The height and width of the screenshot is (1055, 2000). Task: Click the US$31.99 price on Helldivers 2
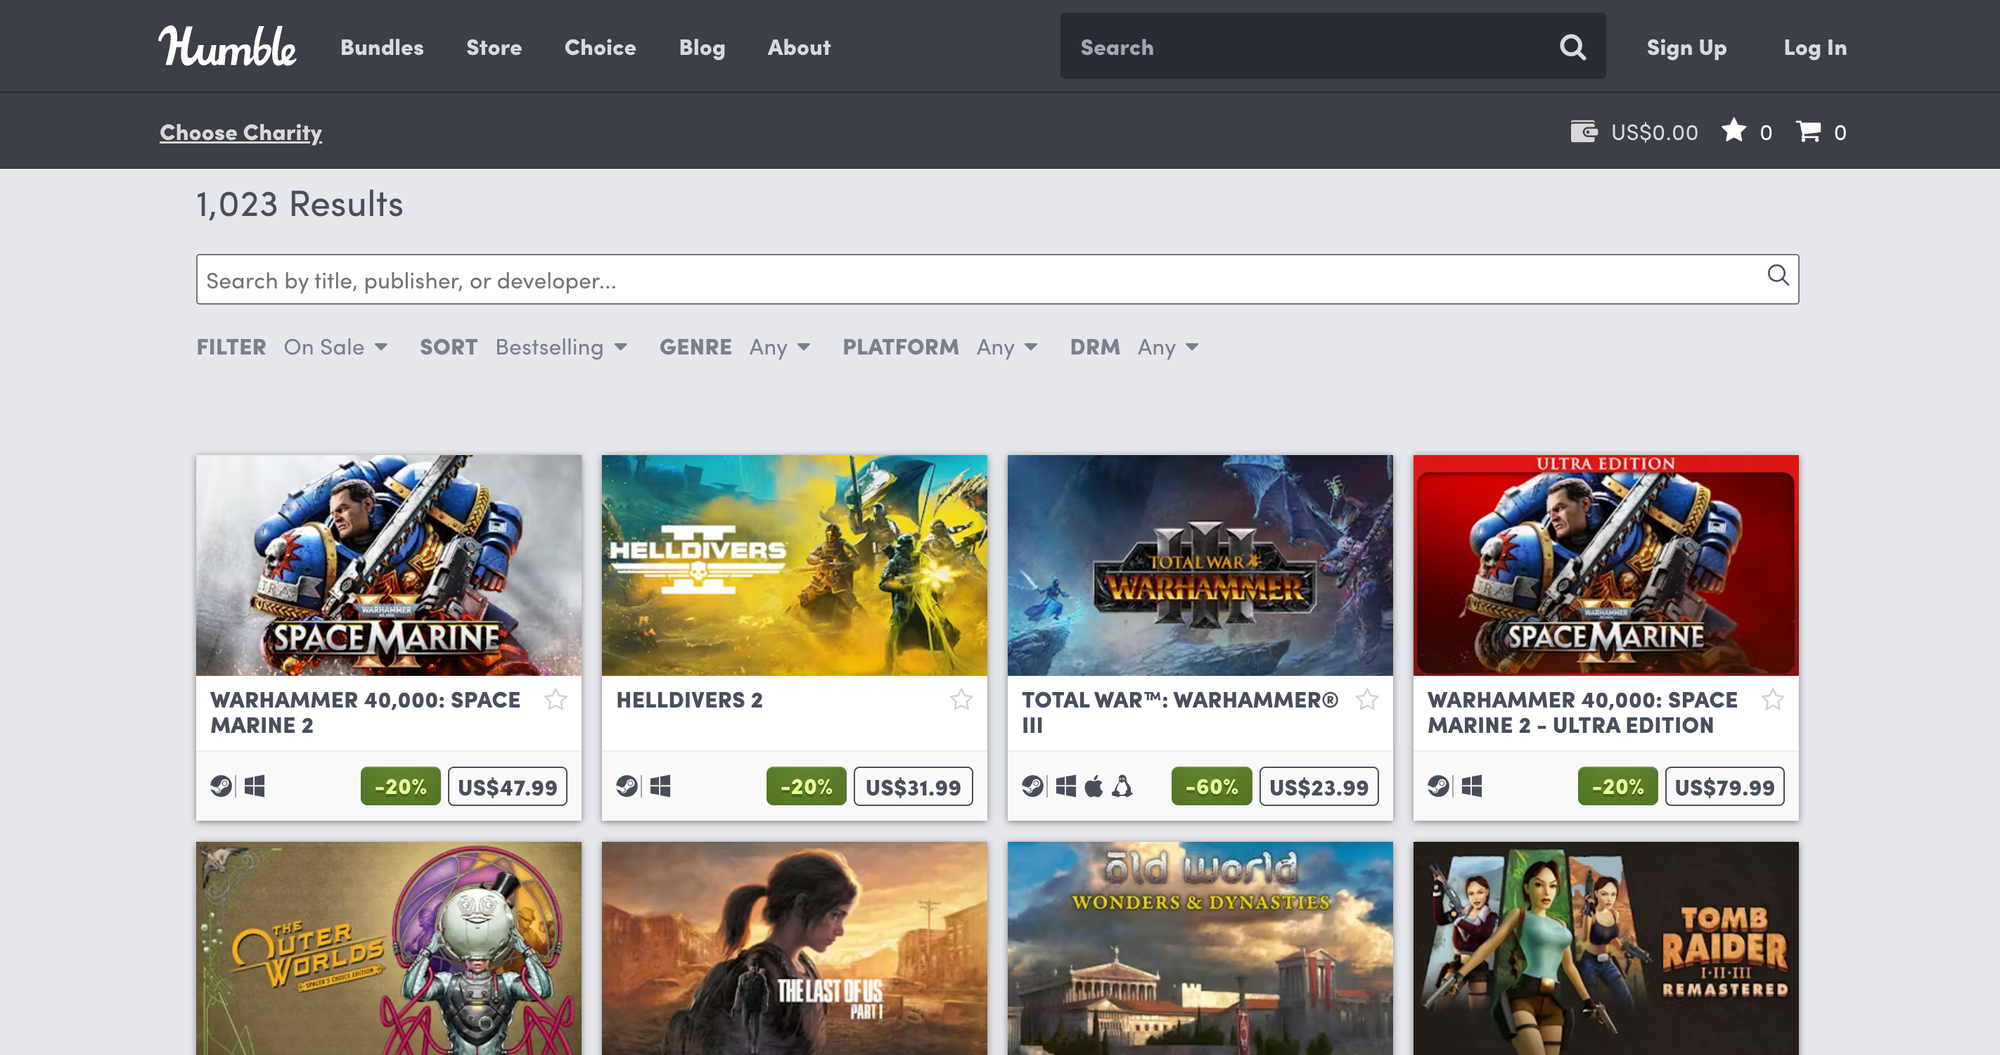pyautogui.click(x=913, y=787)
